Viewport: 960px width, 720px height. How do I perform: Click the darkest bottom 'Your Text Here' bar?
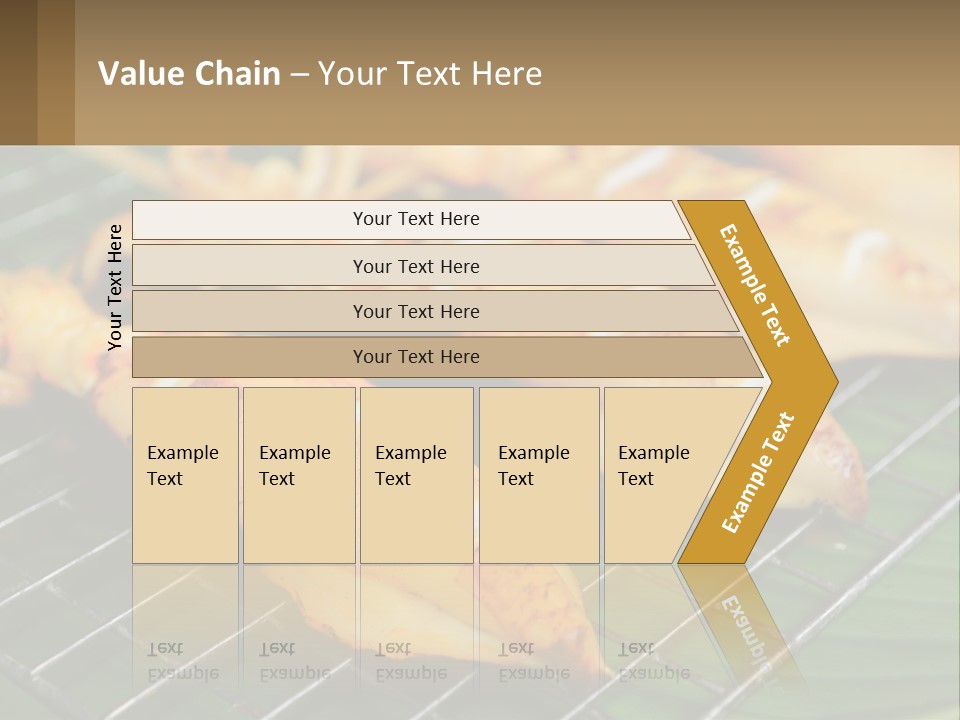pyautogui.click(x=416, y=357)
